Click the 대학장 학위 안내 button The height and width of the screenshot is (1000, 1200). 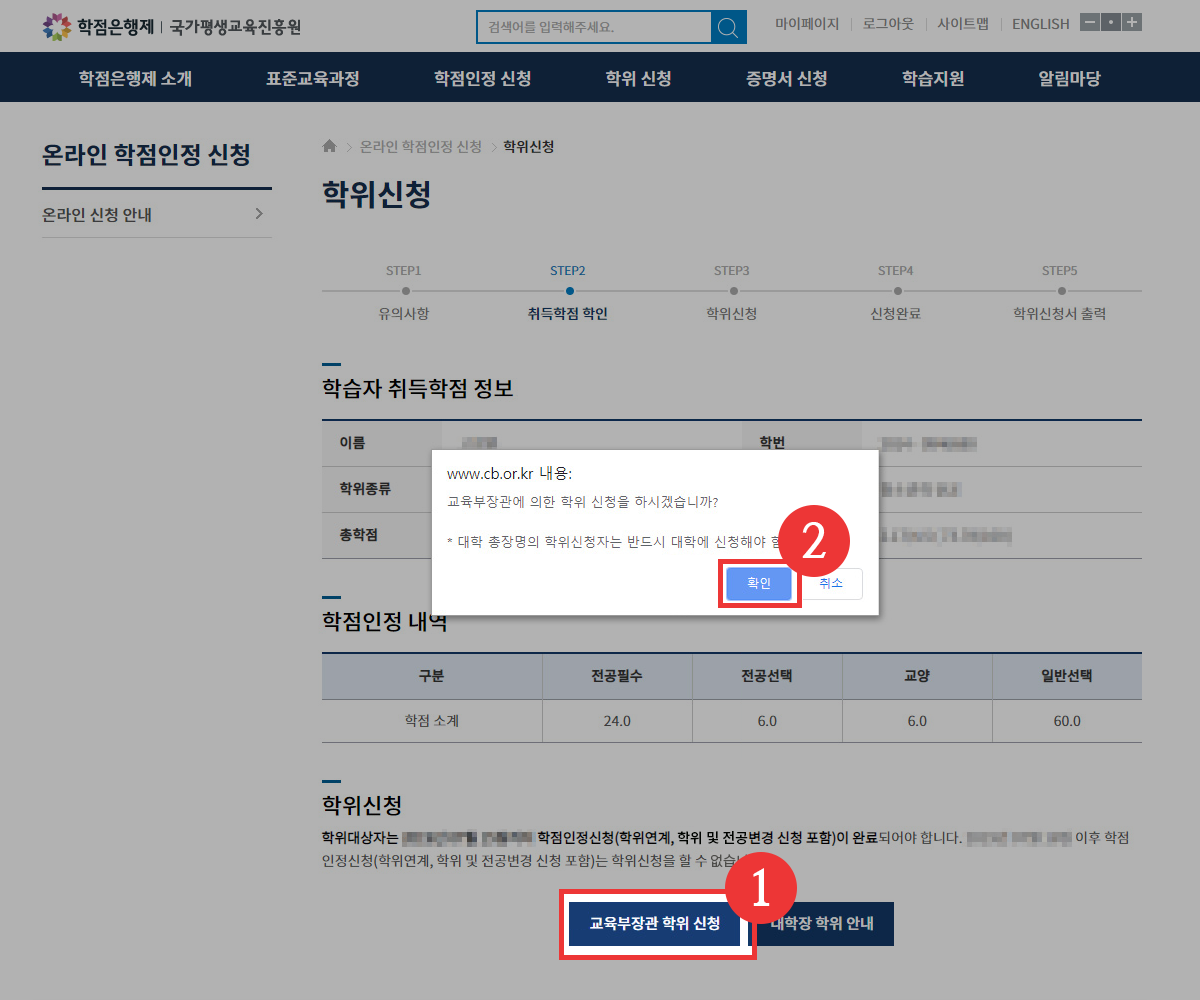click(x=822, y=924)
